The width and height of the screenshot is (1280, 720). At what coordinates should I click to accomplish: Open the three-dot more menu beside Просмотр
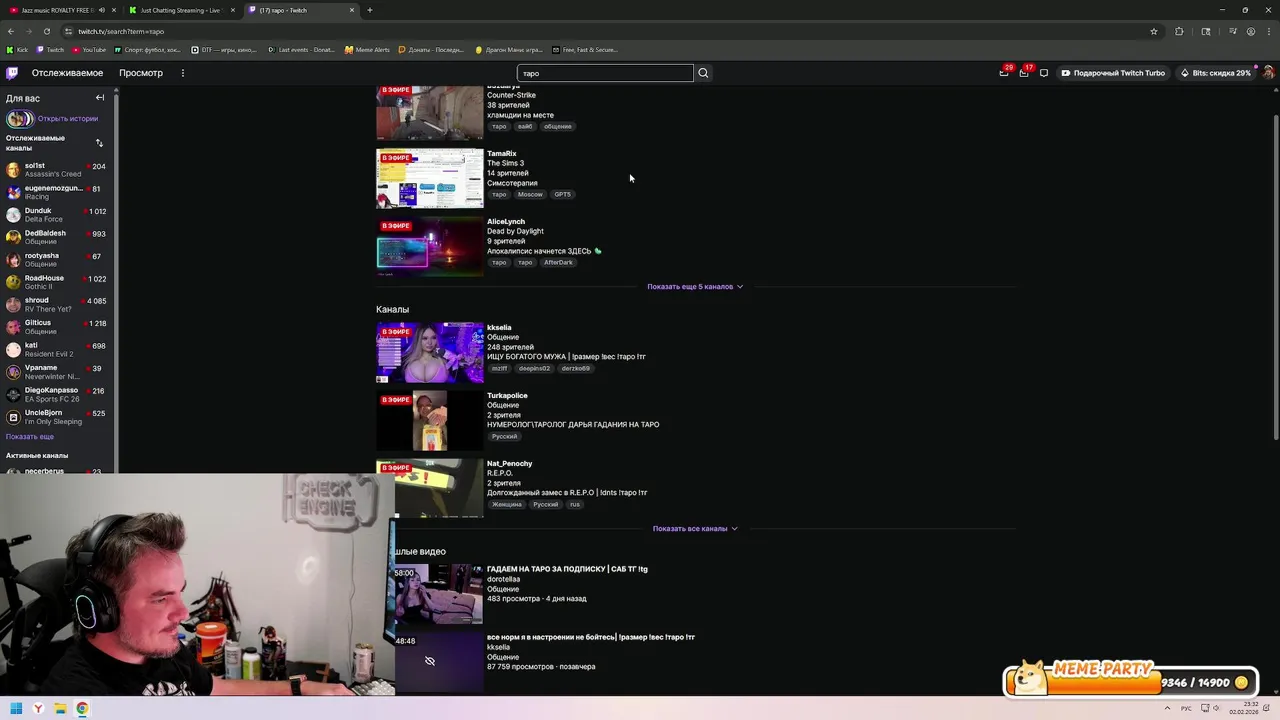coord(183,73)
